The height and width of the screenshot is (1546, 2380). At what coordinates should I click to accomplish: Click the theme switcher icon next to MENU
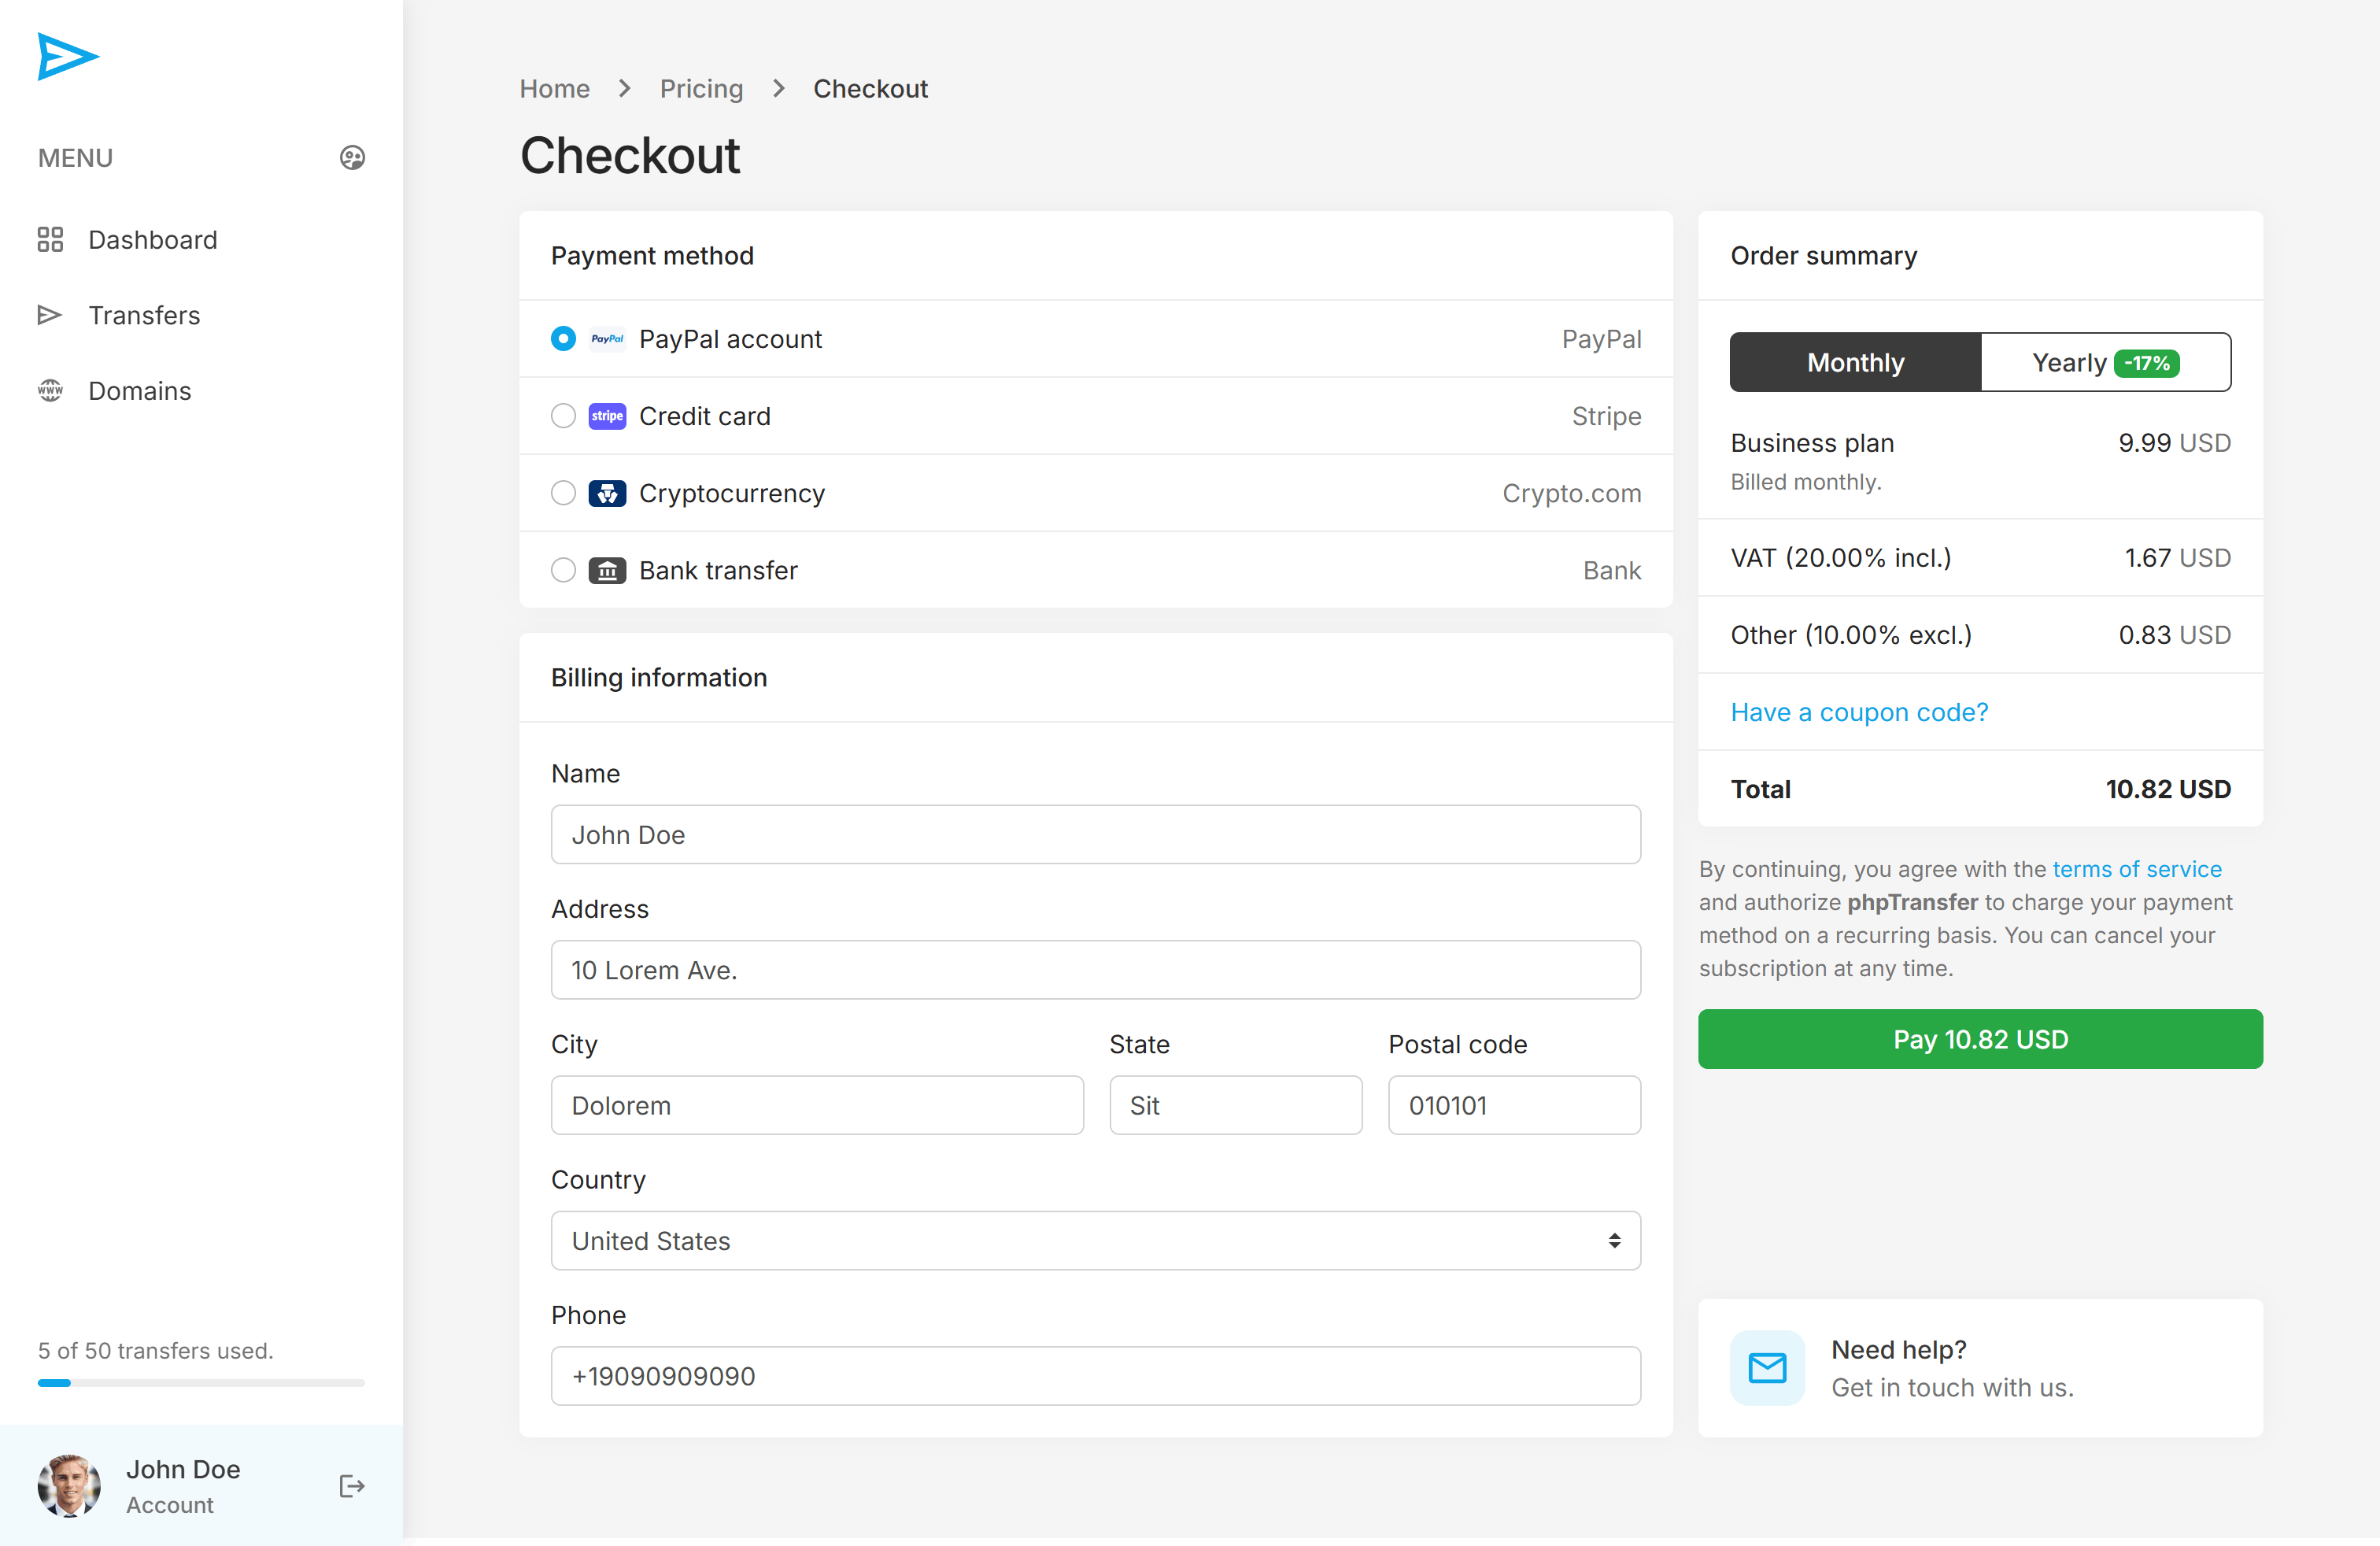point(351,157)
